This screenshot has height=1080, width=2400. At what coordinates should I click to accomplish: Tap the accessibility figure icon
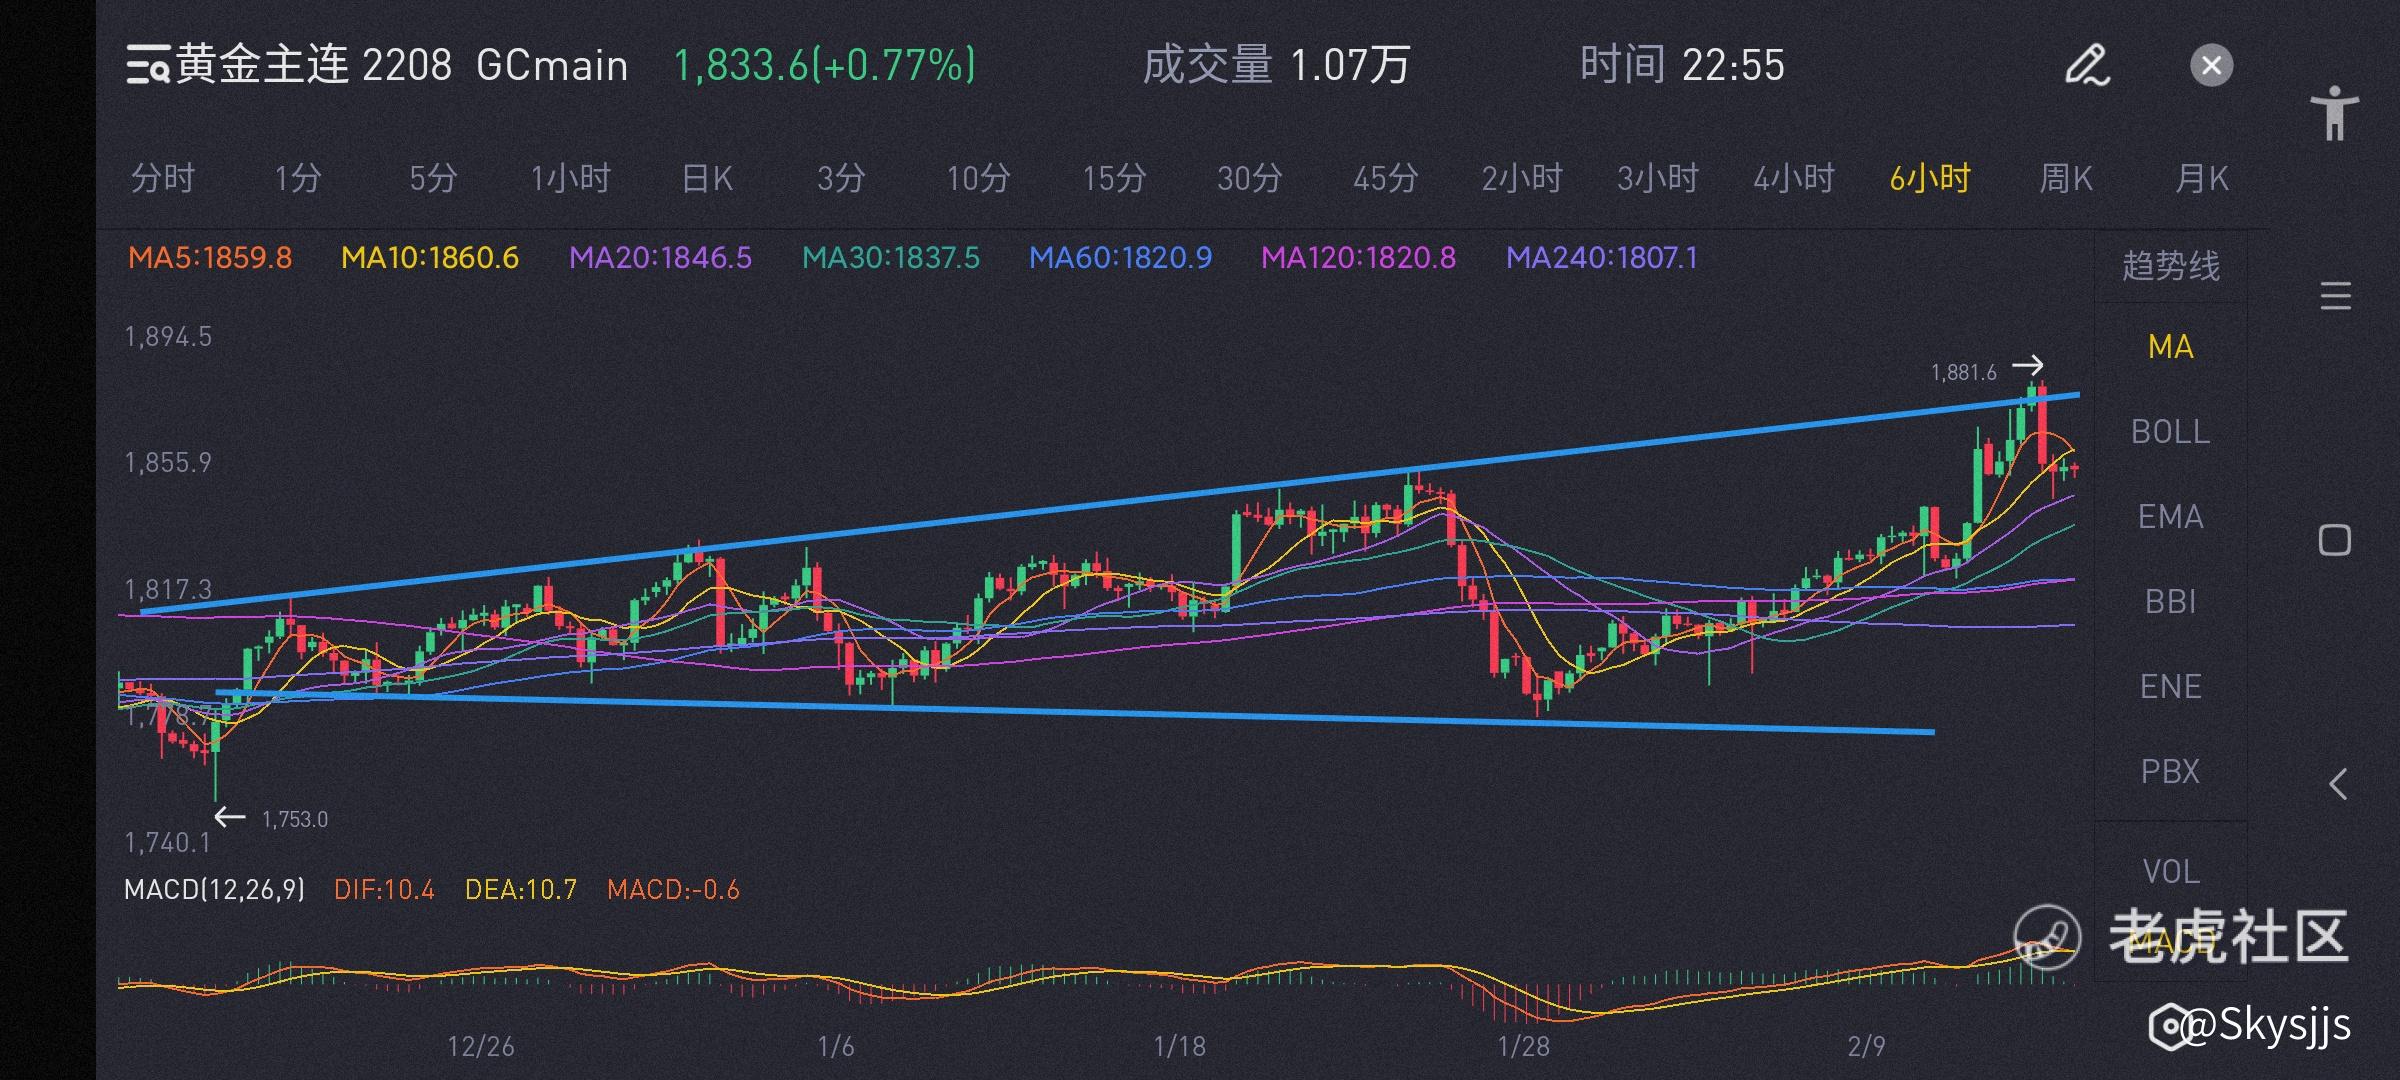tap(2334, 113)
